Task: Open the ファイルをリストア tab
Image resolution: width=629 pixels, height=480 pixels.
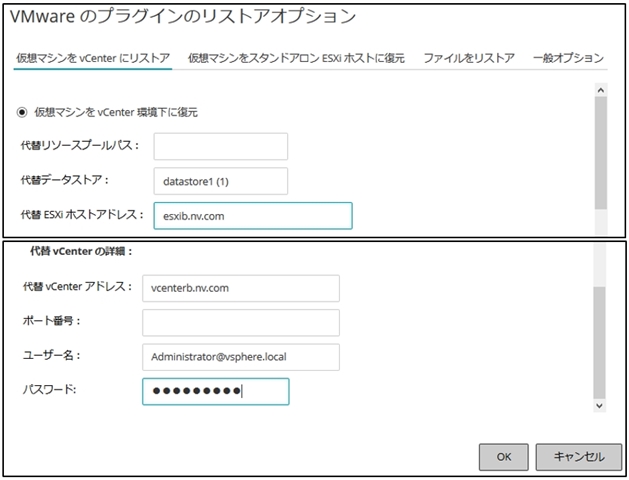Action: [469, 58]
